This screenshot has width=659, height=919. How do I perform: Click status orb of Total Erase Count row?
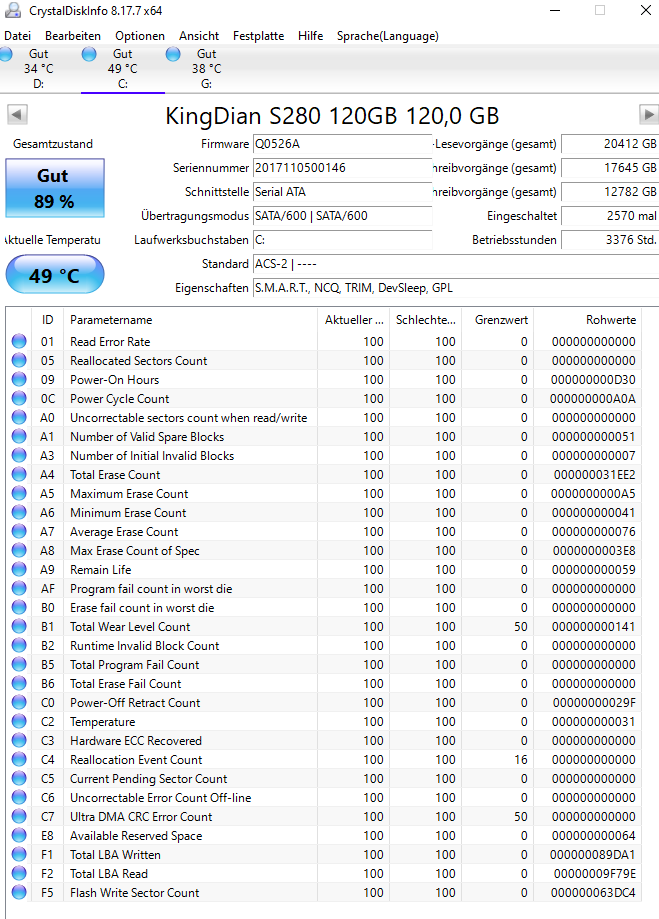coord(19,474)
